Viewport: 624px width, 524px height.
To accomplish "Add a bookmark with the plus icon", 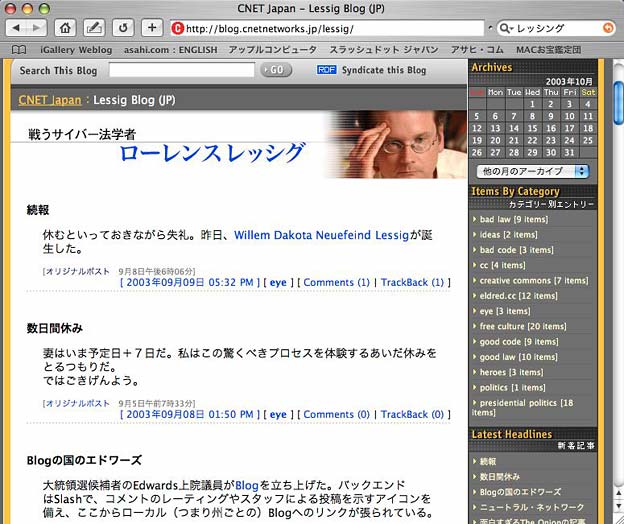I will (152, 28).
